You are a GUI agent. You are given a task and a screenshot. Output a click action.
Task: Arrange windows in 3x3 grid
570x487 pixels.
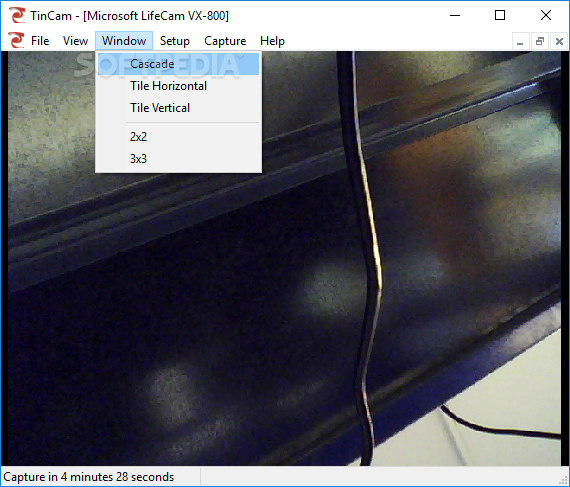[178, 158]
